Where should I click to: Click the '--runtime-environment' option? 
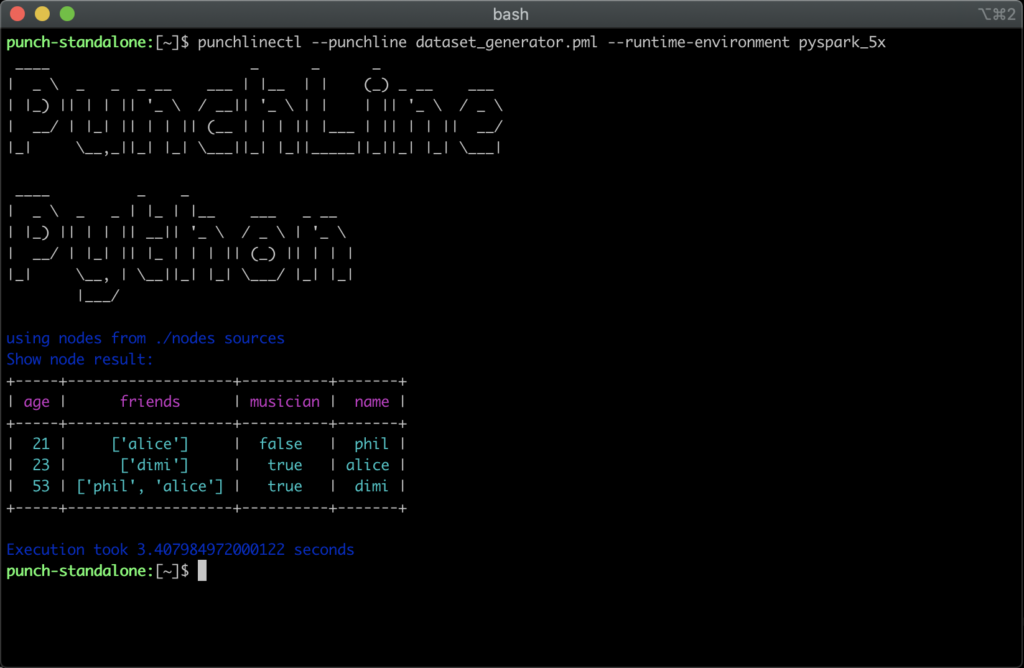coord(698,42)
